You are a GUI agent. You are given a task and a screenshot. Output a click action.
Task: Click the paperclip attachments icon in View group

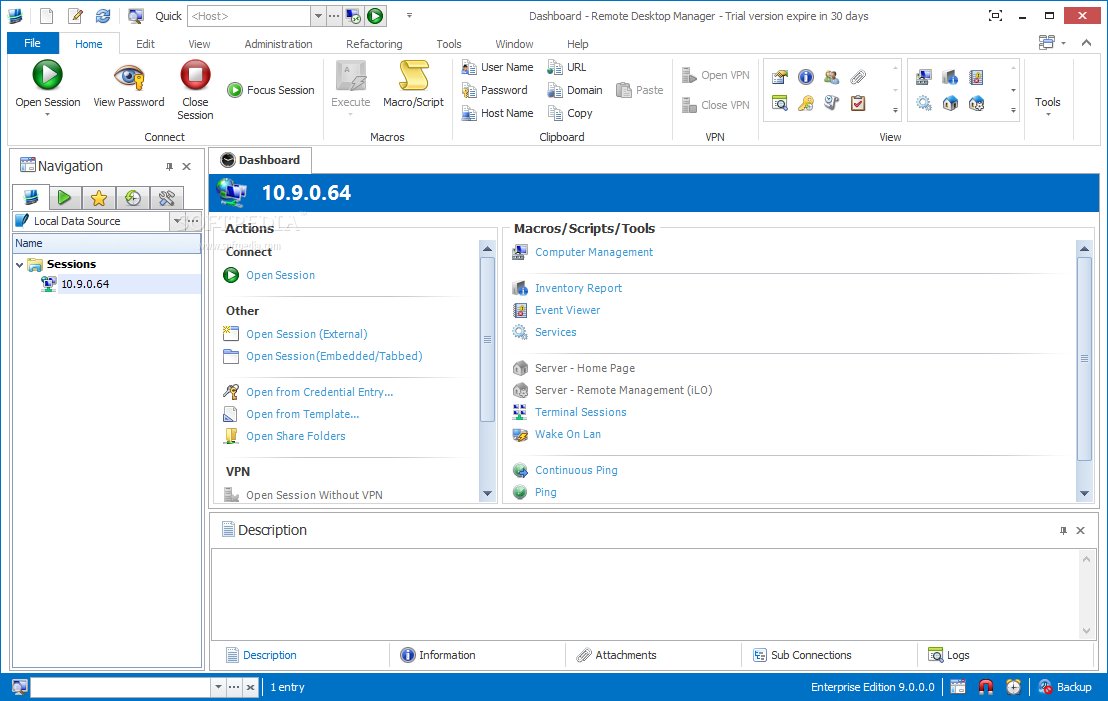858,77
